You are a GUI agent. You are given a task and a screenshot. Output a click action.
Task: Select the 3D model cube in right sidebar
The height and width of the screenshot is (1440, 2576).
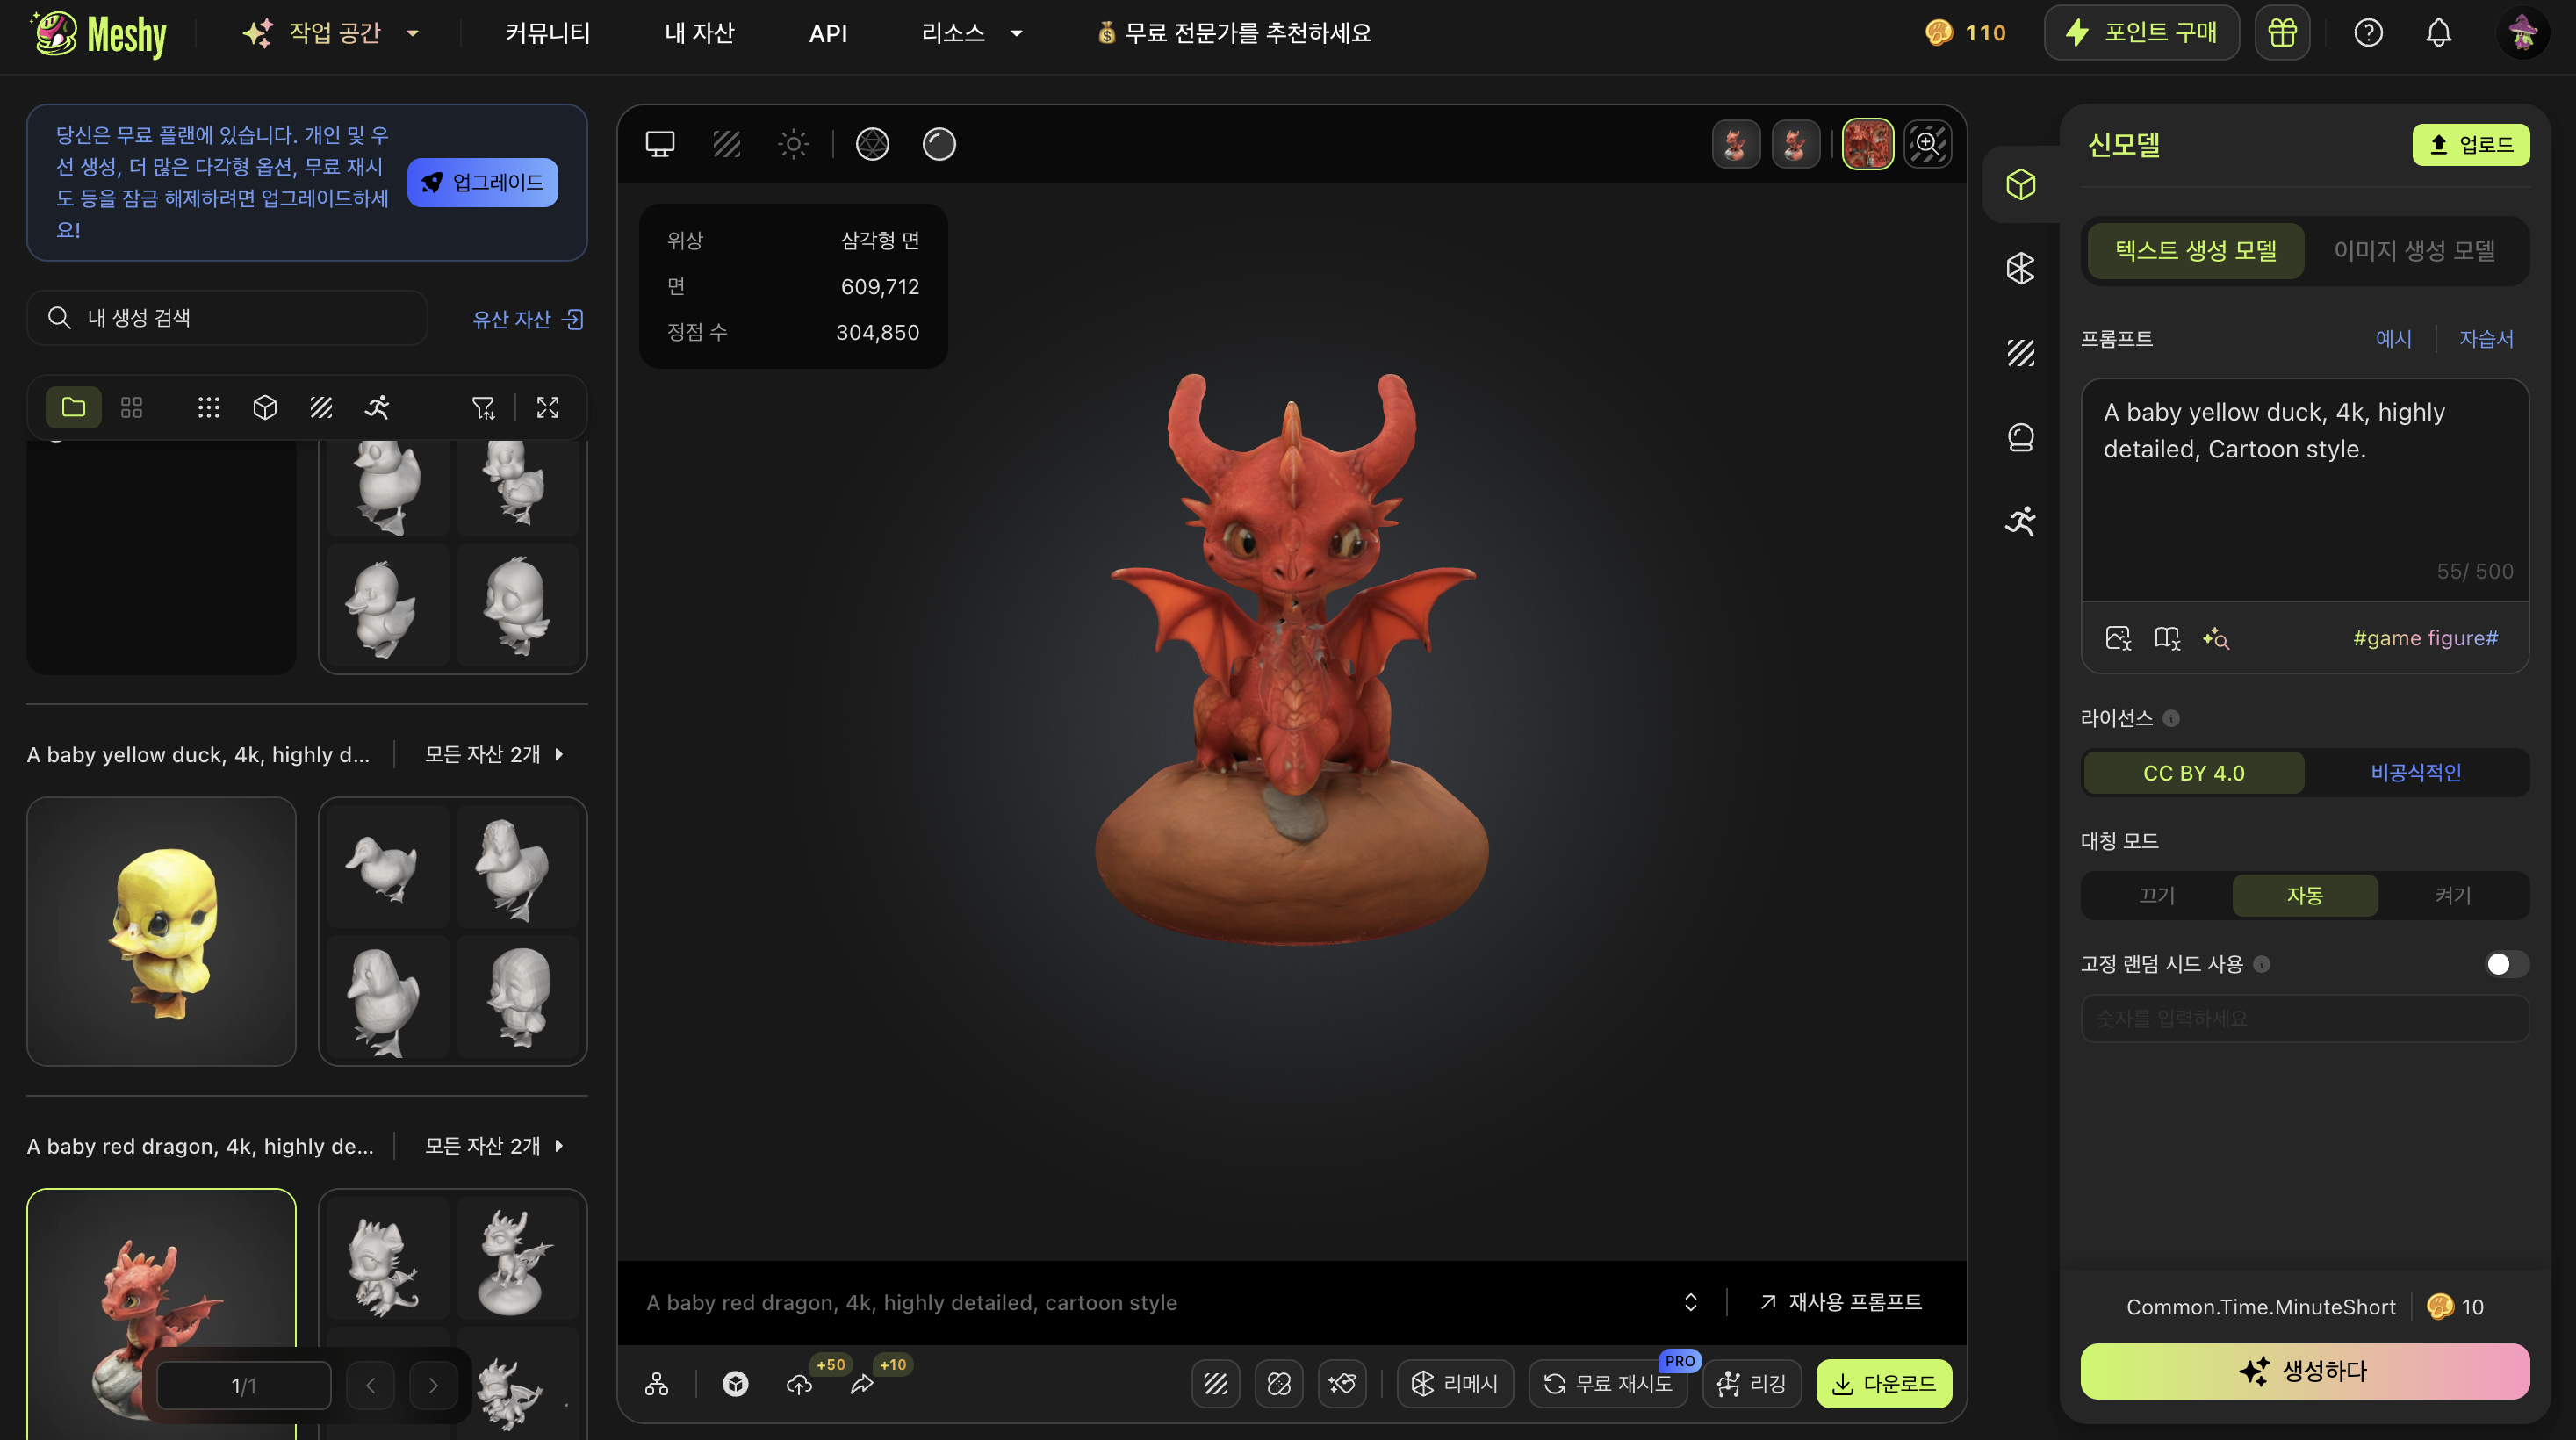[x=2021, y=184]
